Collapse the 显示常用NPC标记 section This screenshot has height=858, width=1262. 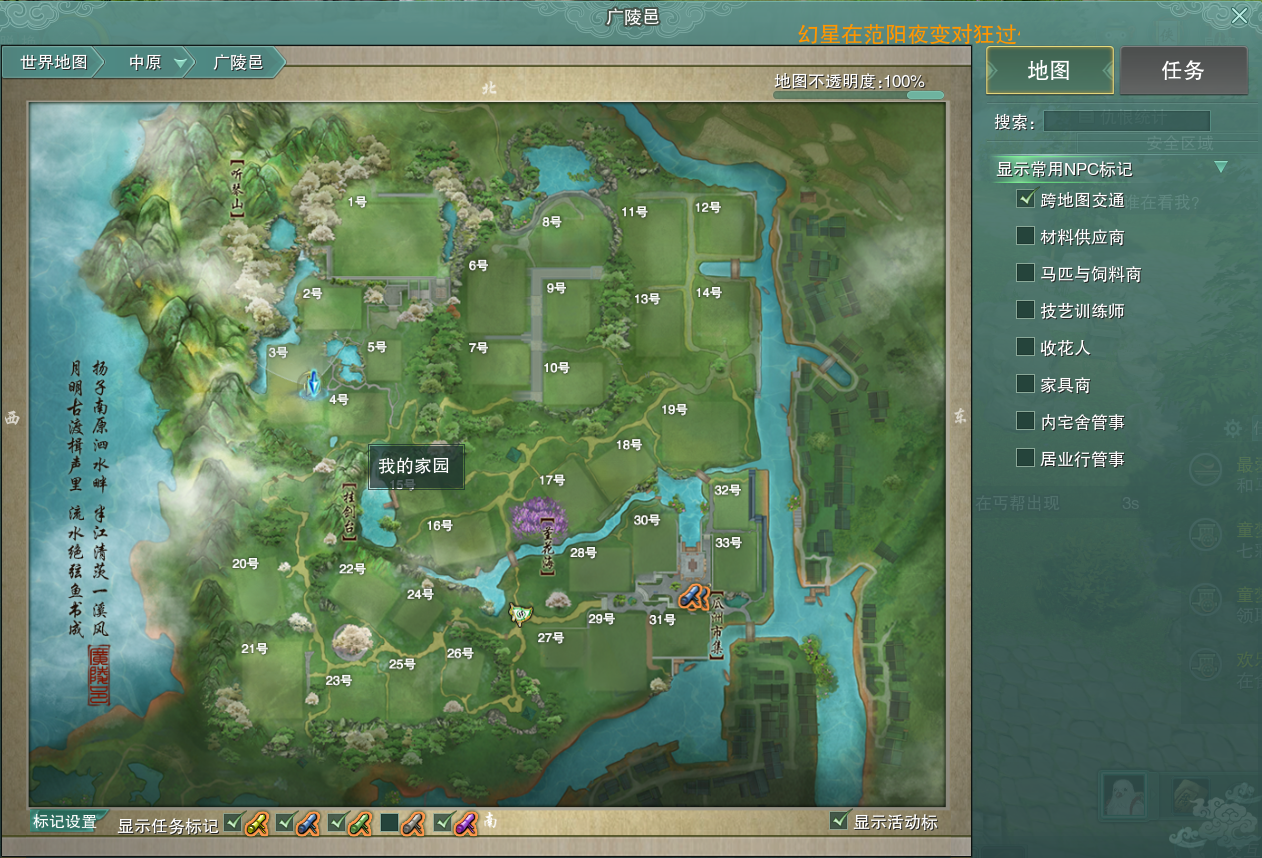click(1219, 168)
